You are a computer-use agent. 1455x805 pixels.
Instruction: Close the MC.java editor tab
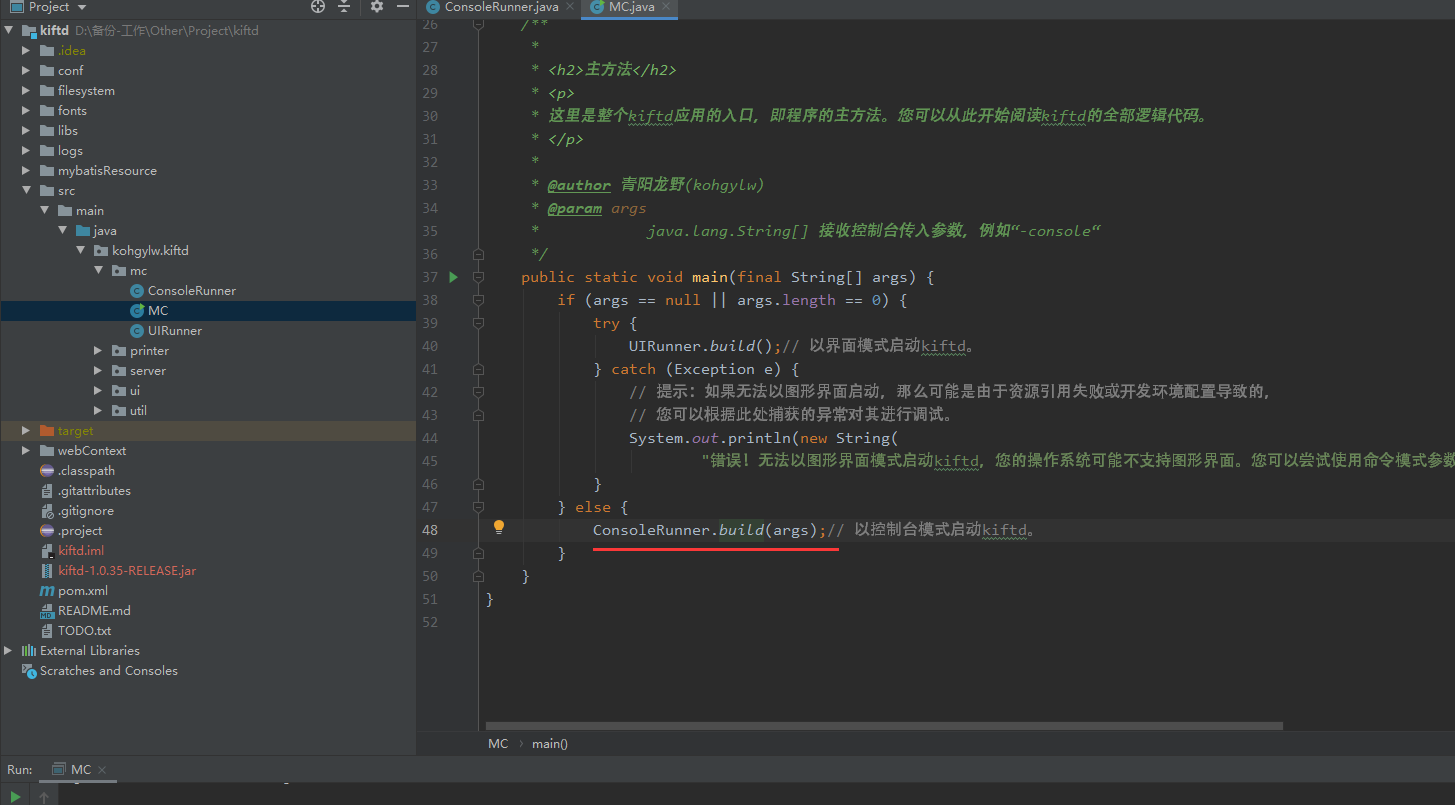click(x=664, y=7)
